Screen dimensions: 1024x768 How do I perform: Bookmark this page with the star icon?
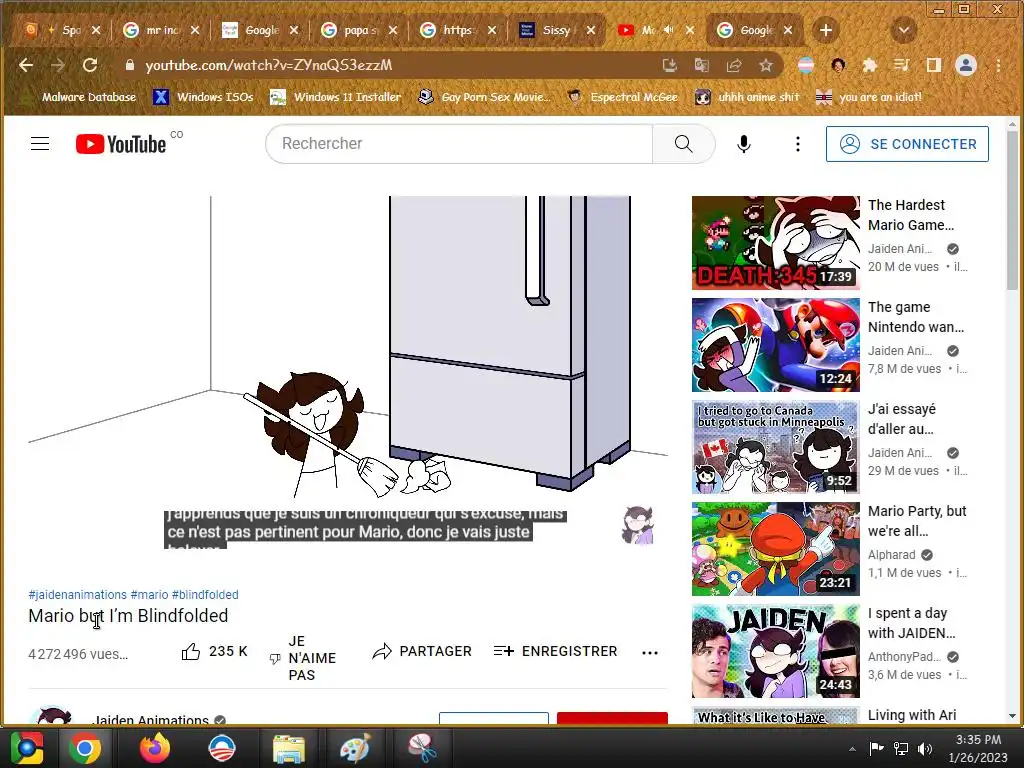[x=766, y=65]
